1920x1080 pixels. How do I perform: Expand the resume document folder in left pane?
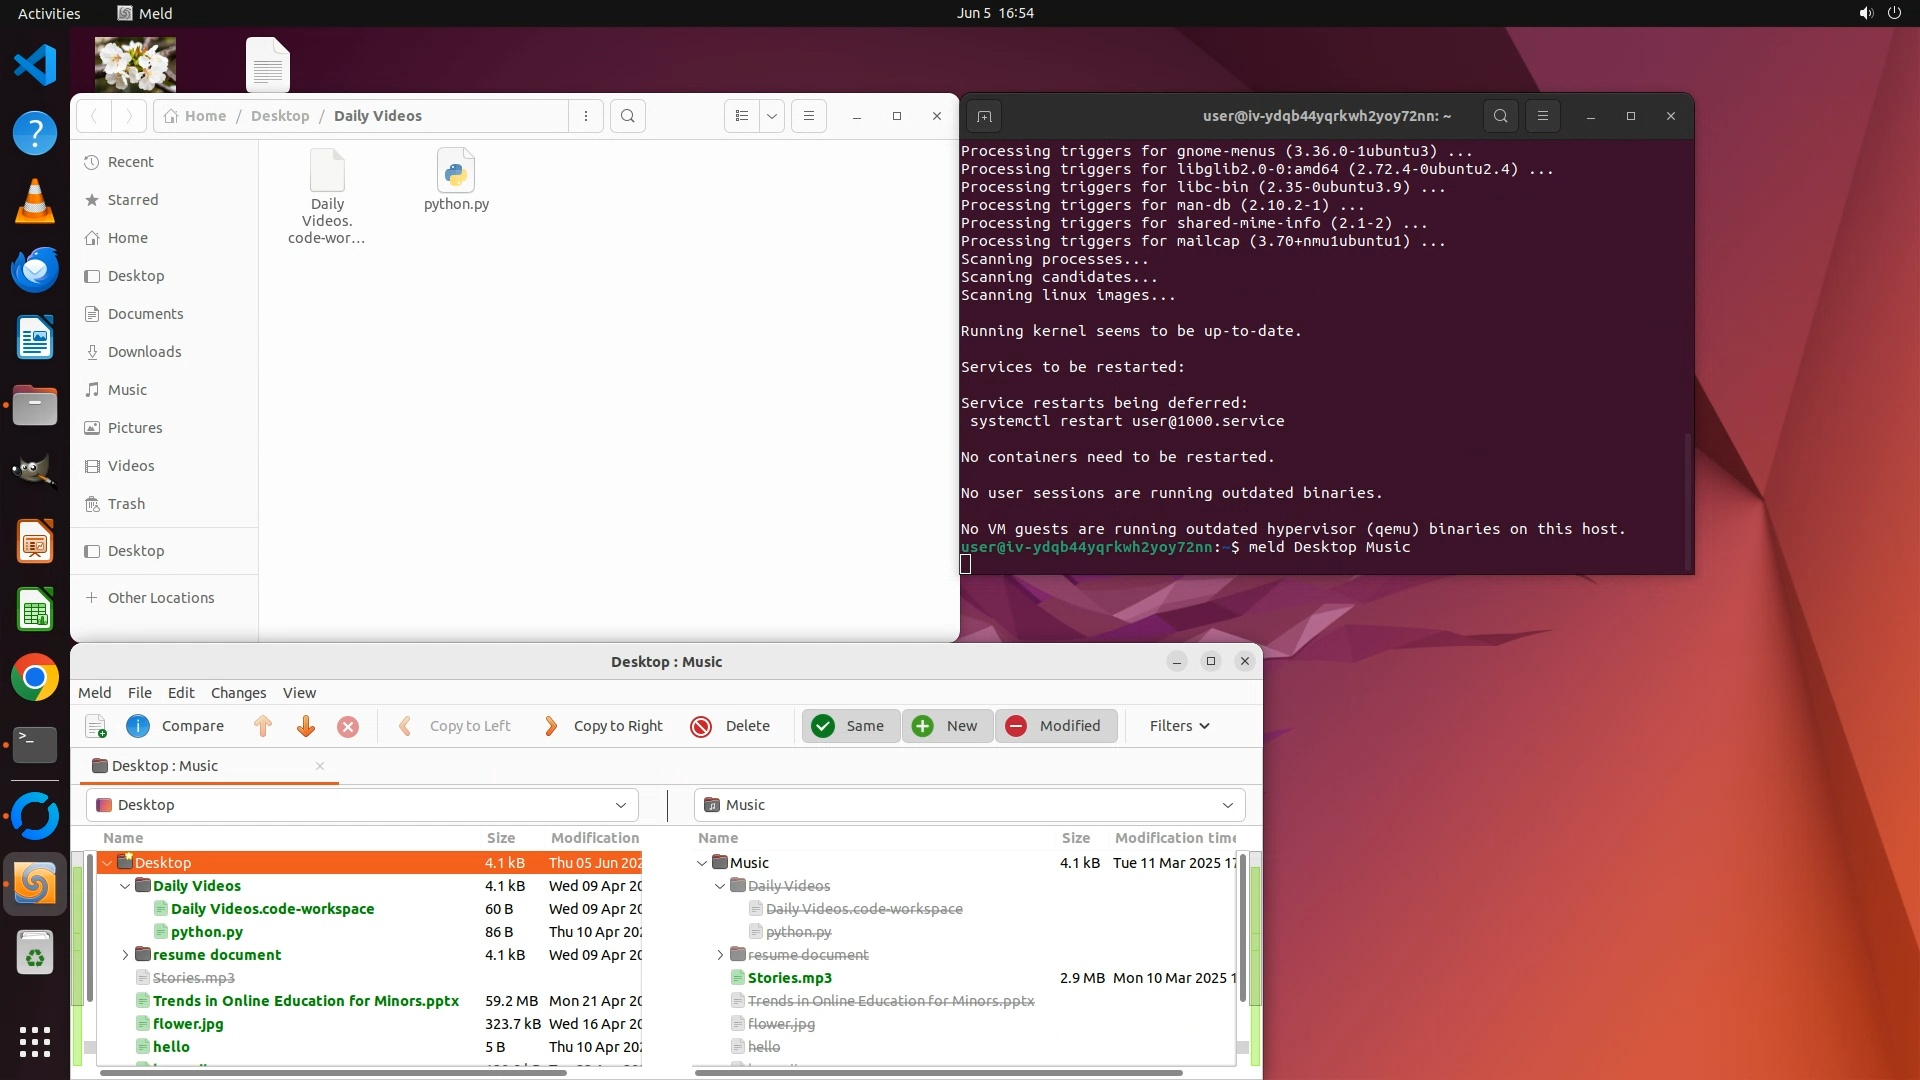click(x=125, y=955)
